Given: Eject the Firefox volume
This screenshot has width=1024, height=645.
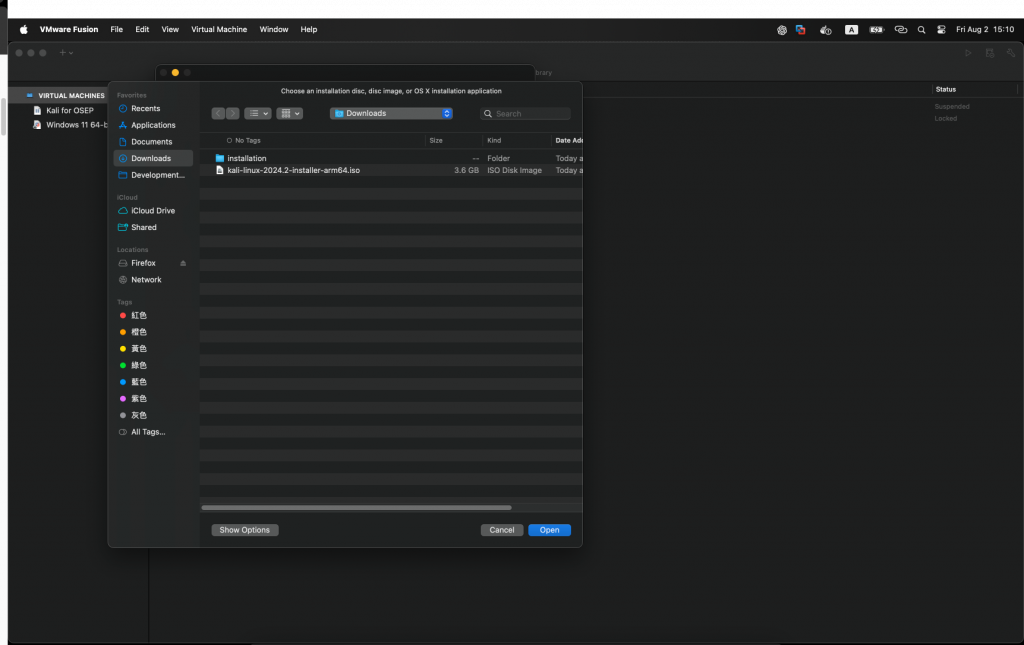Looking at the screenshot, I should [183, 263].
